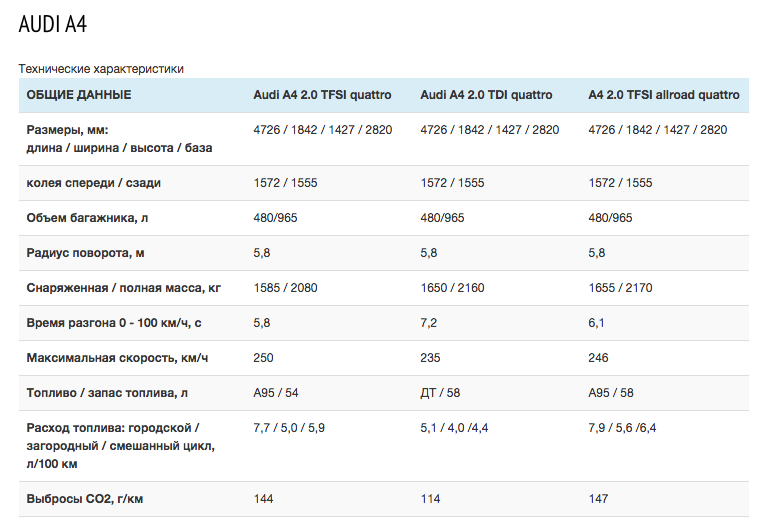Click turning radius '5,8' in TDI quattro column
Viewport: 763px width, 521px height.
pyautogui.click(x=429, y=253)
